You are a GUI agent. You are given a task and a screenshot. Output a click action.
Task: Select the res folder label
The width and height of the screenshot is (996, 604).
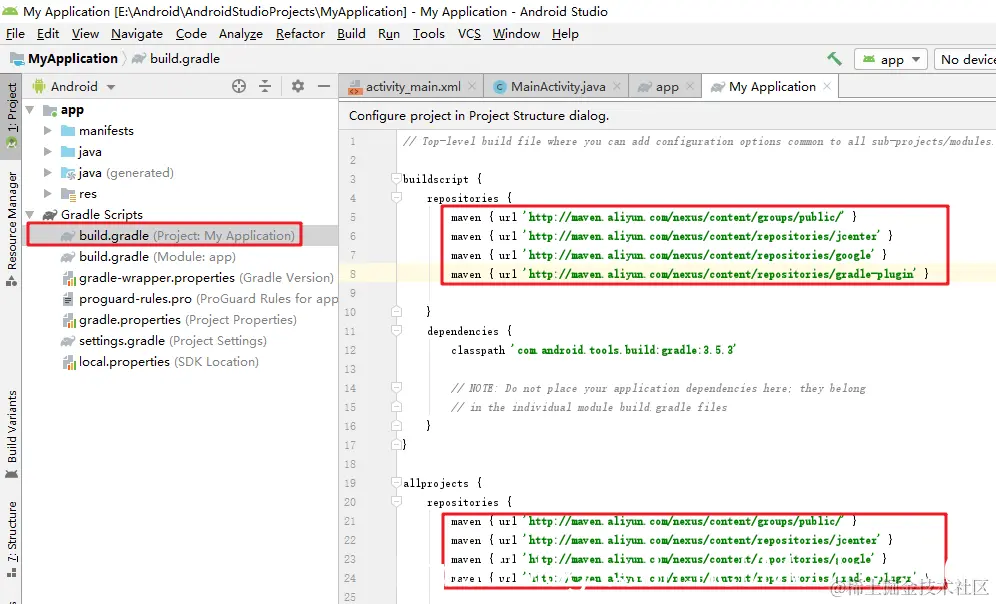pos(88,194)
